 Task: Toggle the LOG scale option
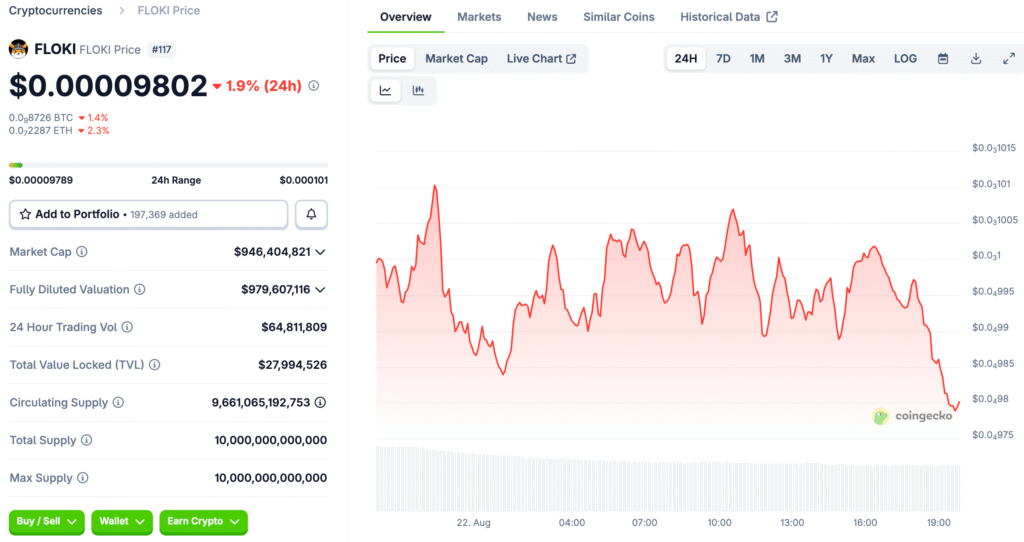point(905,59)
